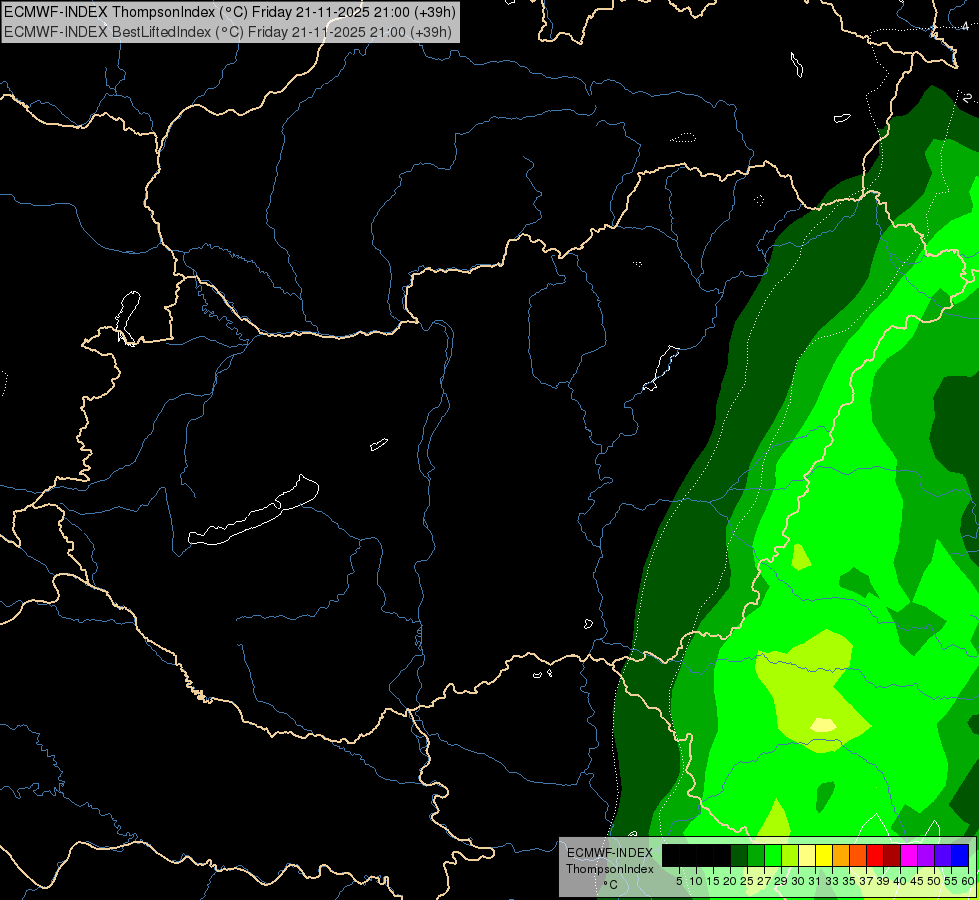Click legend tick value 50

935,881
